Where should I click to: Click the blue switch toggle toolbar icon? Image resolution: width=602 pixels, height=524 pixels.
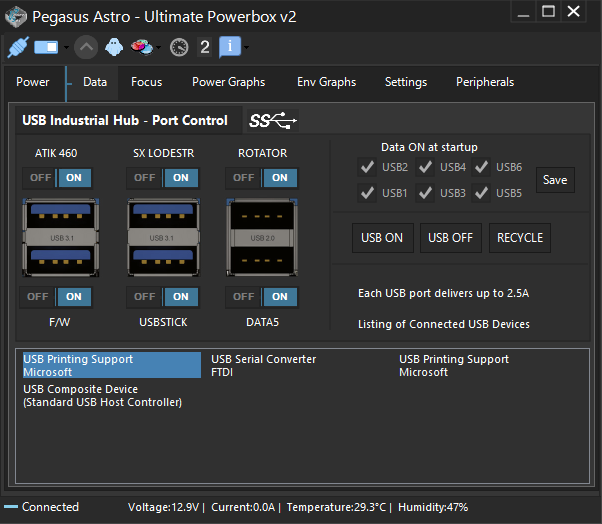46,47
